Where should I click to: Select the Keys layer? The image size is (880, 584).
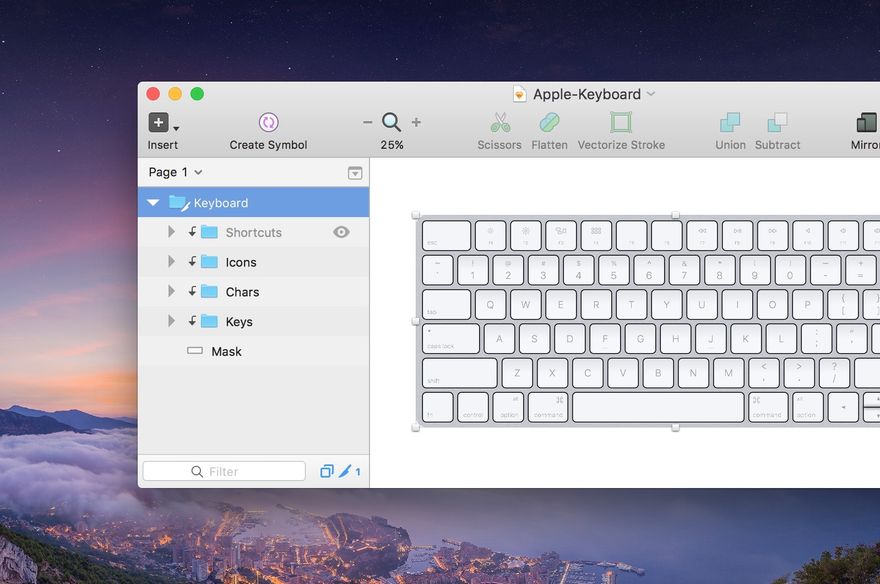(x=254, y=321)
